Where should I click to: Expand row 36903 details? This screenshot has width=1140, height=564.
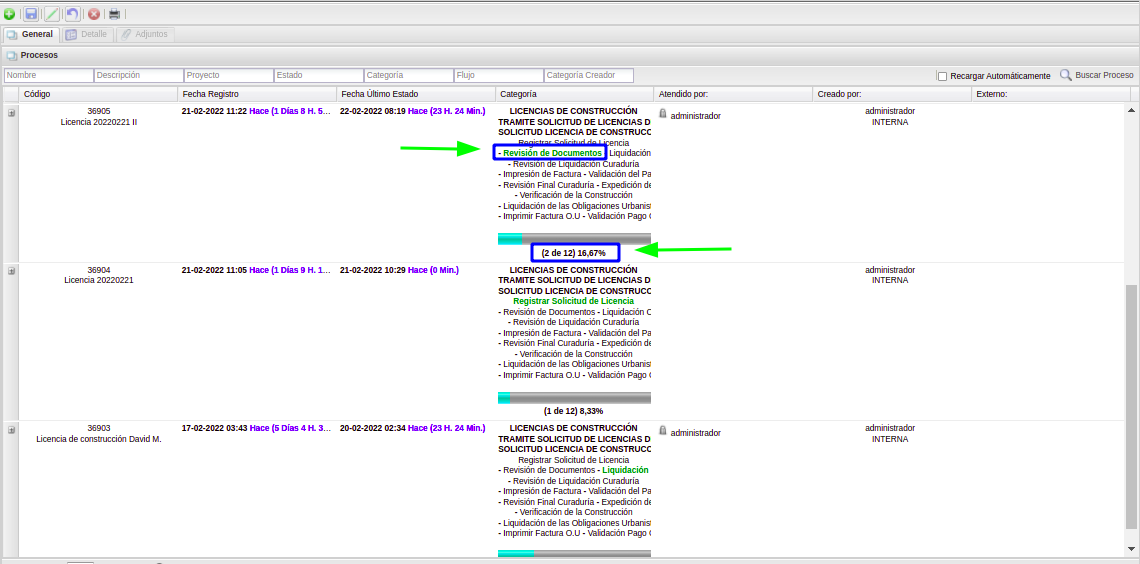click(x=12, y=430)
